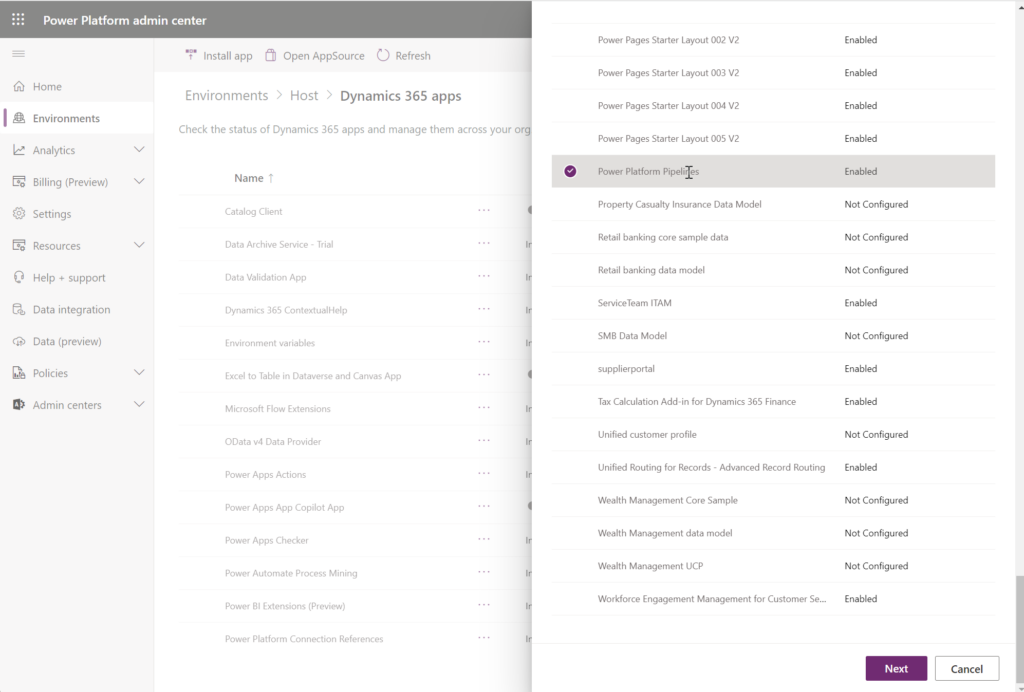Open more options for Microsoft Flow Extensions
The width and height of the screenshot is (1024, 692).
click(x=484, y=408)
